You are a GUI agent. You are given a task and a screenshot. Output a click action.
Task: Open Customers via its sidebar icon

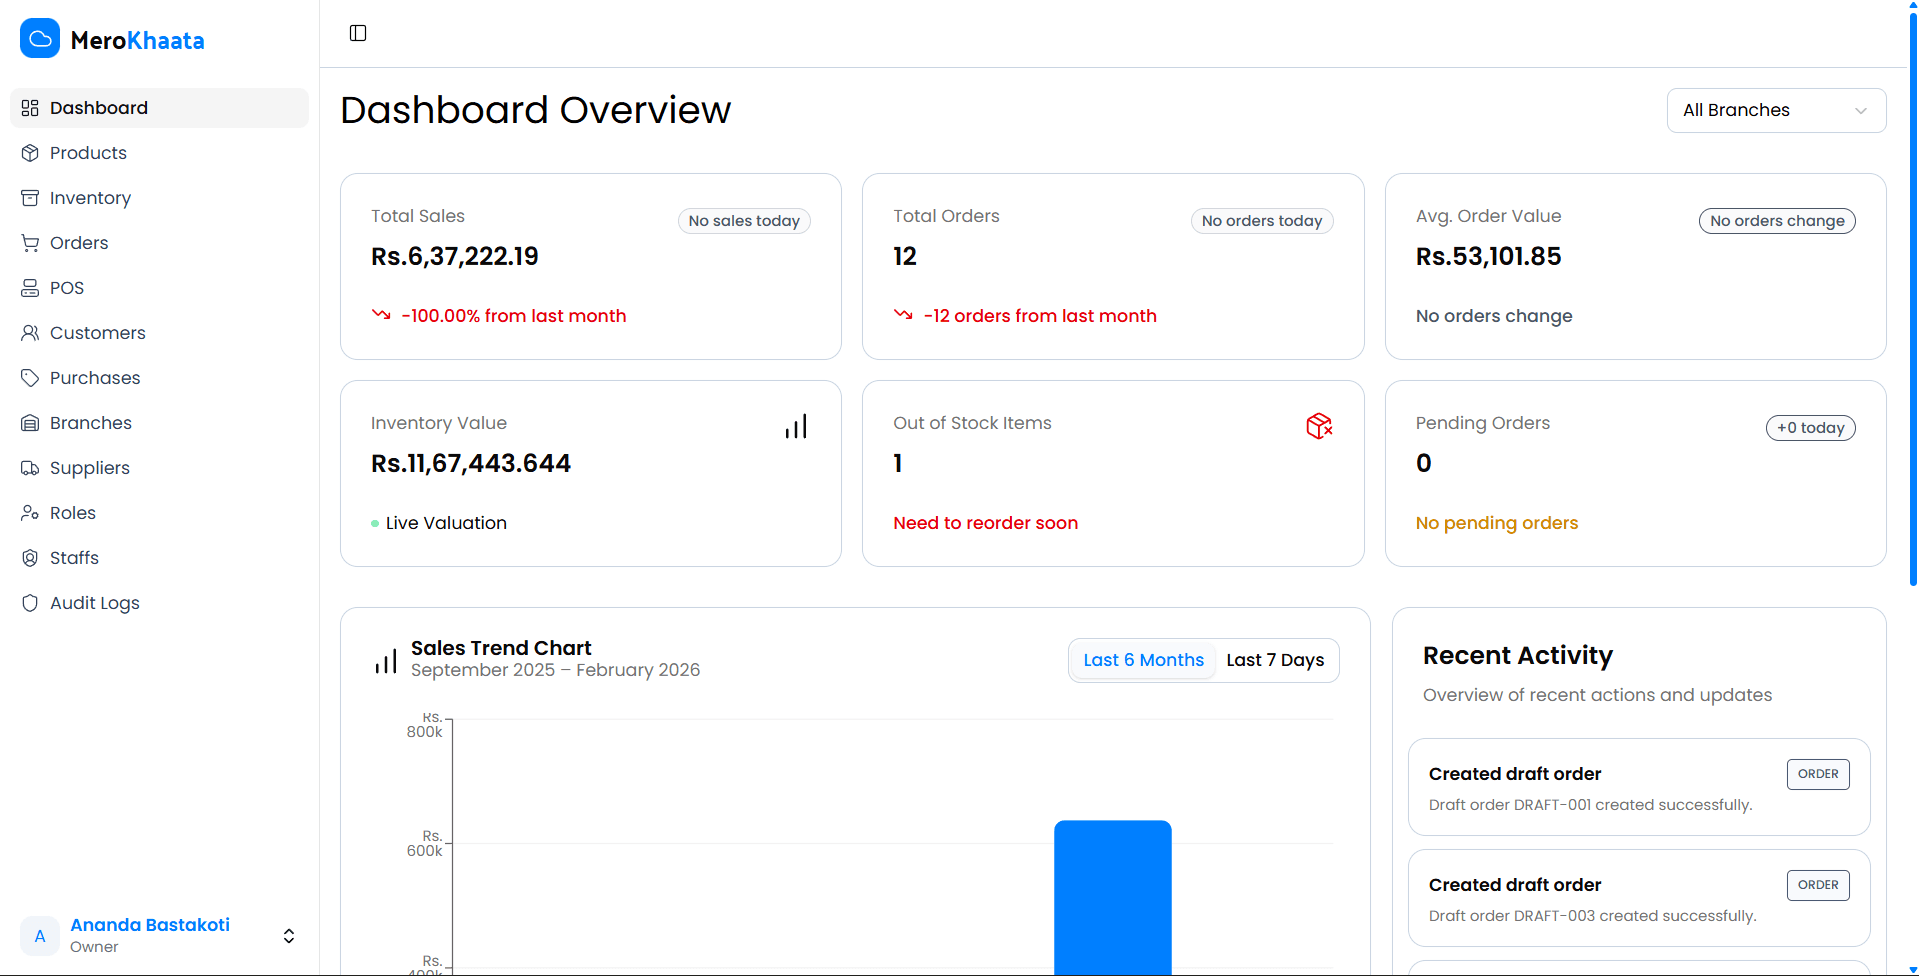coord(31,332)
